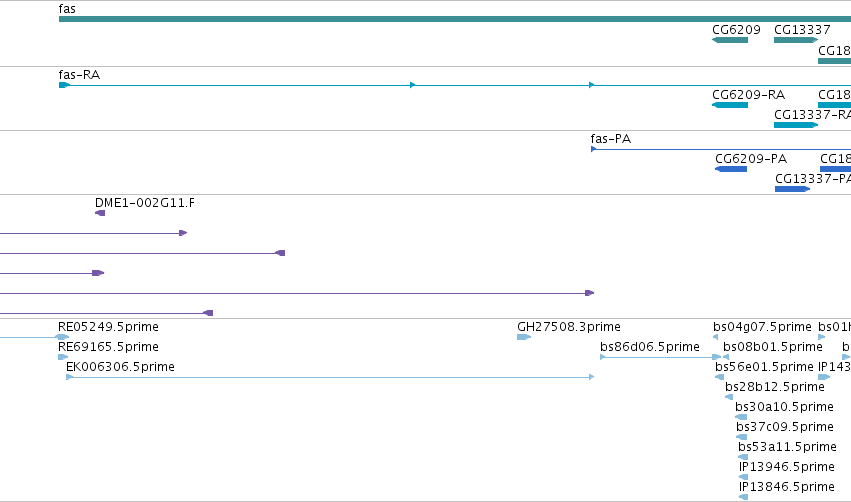Select the fas-RA transcript line

coord(455,85)
